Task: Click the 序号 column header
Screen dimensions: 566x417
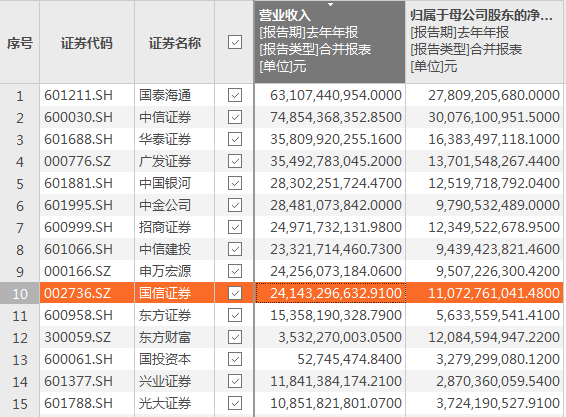Action: 19,43
